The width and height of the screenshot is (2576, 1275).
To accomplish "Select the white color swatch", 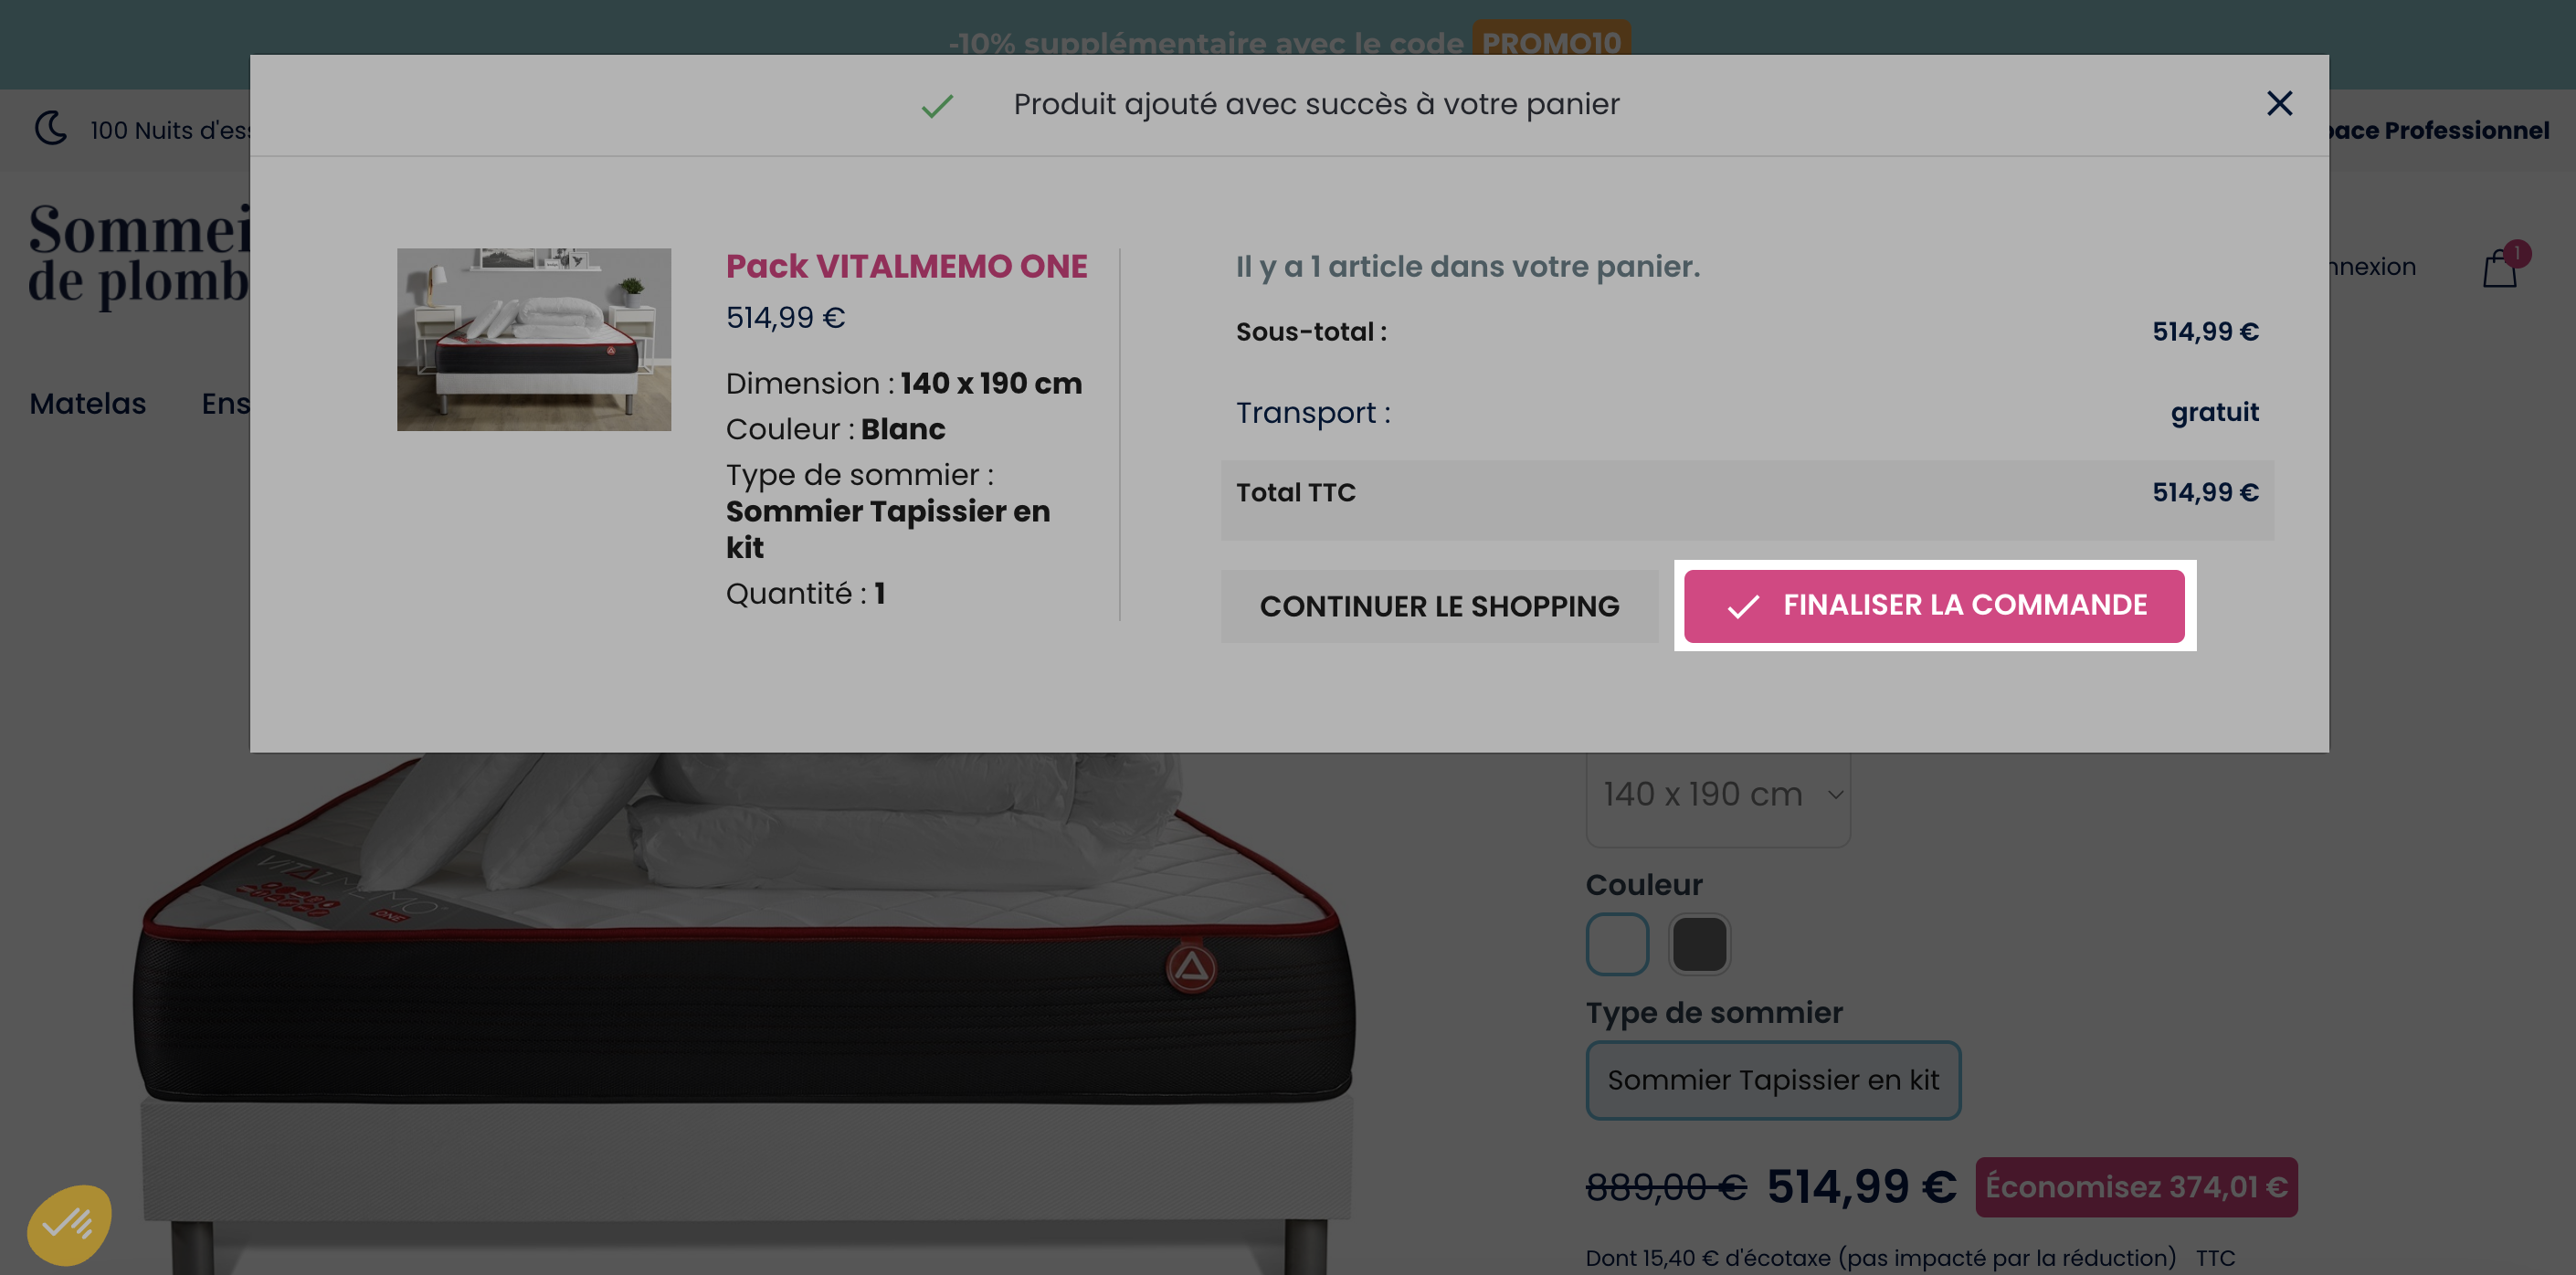I will click(x=1617, y=943).
